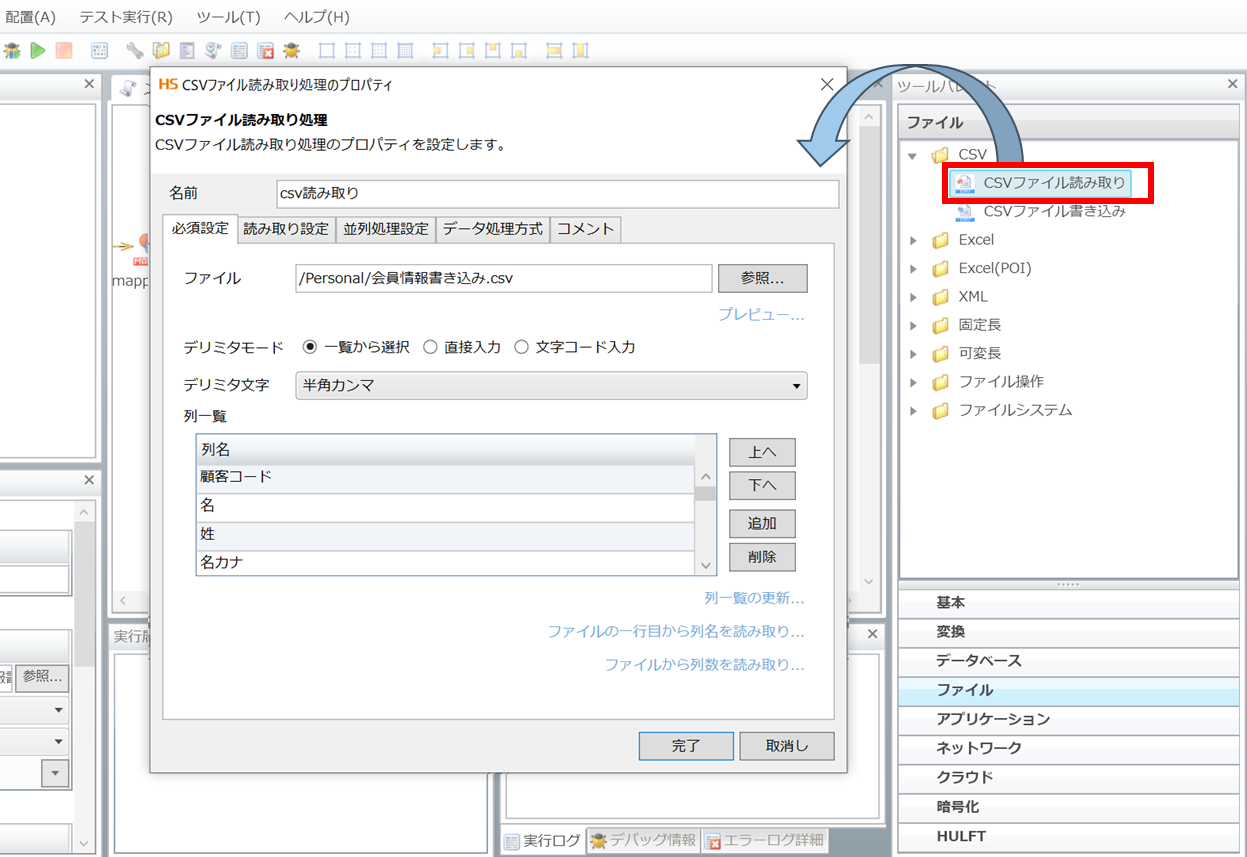Click the clock scheduler toolbar icon

tap(213, 50)
